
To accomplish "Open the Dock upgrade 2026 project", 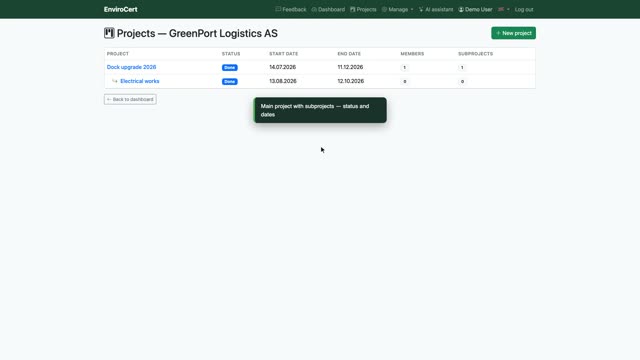I will (131, 67).
